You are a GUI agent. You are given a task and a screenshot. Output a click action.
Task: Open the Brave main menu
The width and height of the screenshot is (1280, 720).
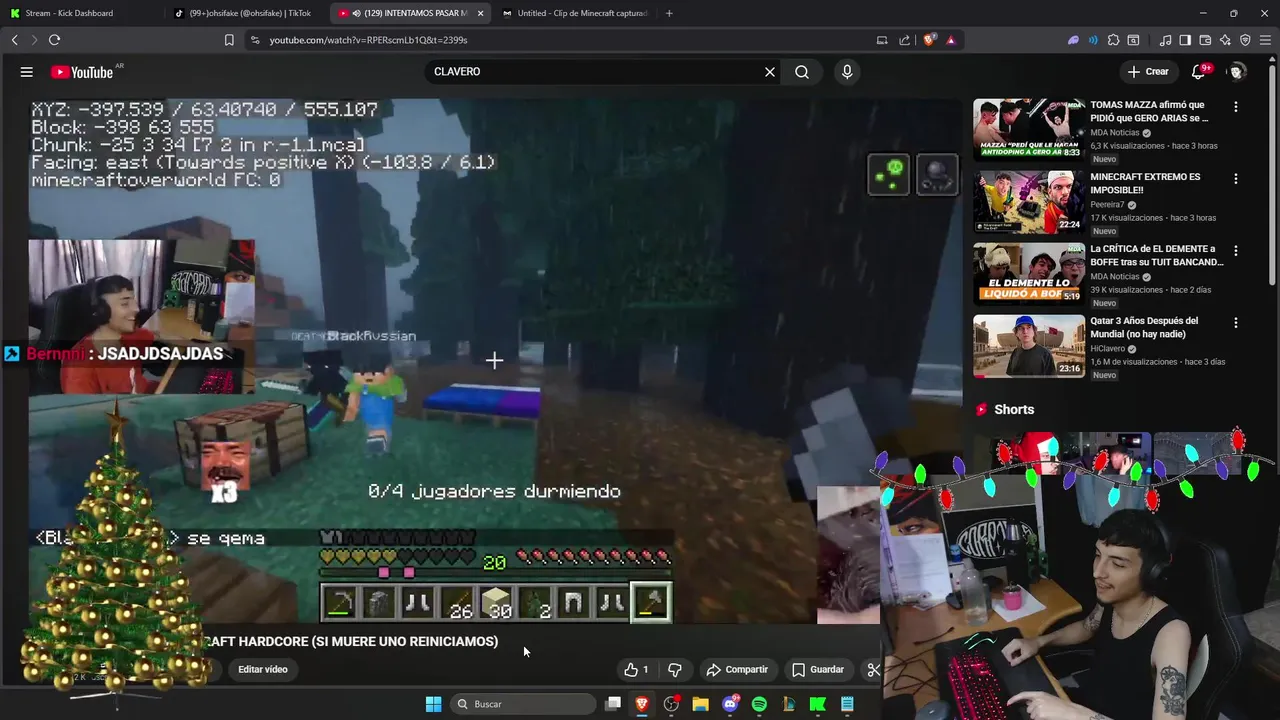[x=1266, y=40]
